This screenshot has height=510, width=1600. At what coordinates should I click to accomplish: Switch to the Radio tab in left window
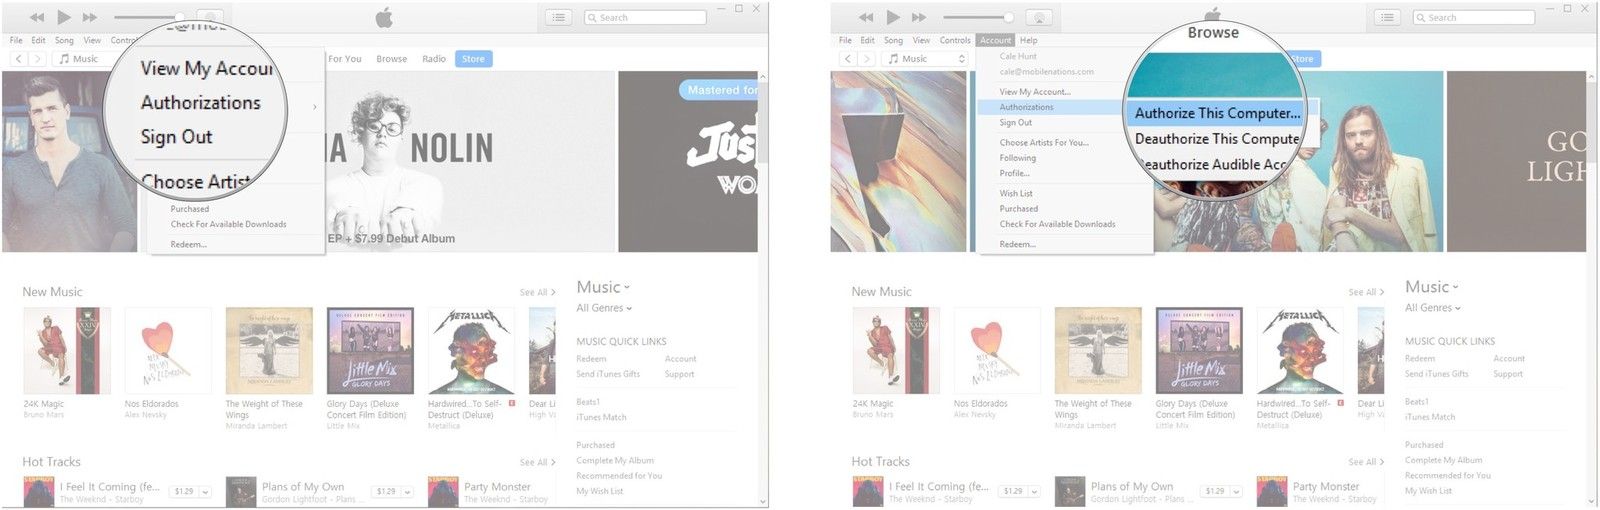coord(434,59)
